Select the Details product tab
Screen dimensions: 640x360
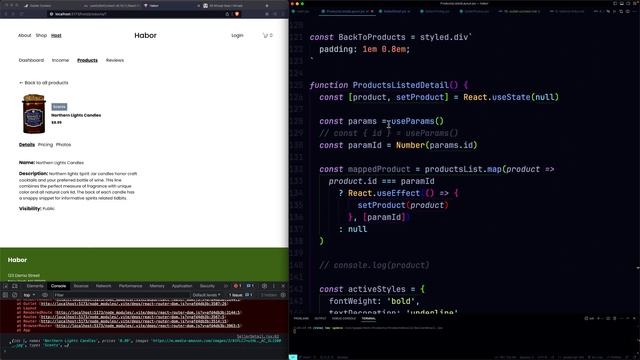(x=27, y=144)
